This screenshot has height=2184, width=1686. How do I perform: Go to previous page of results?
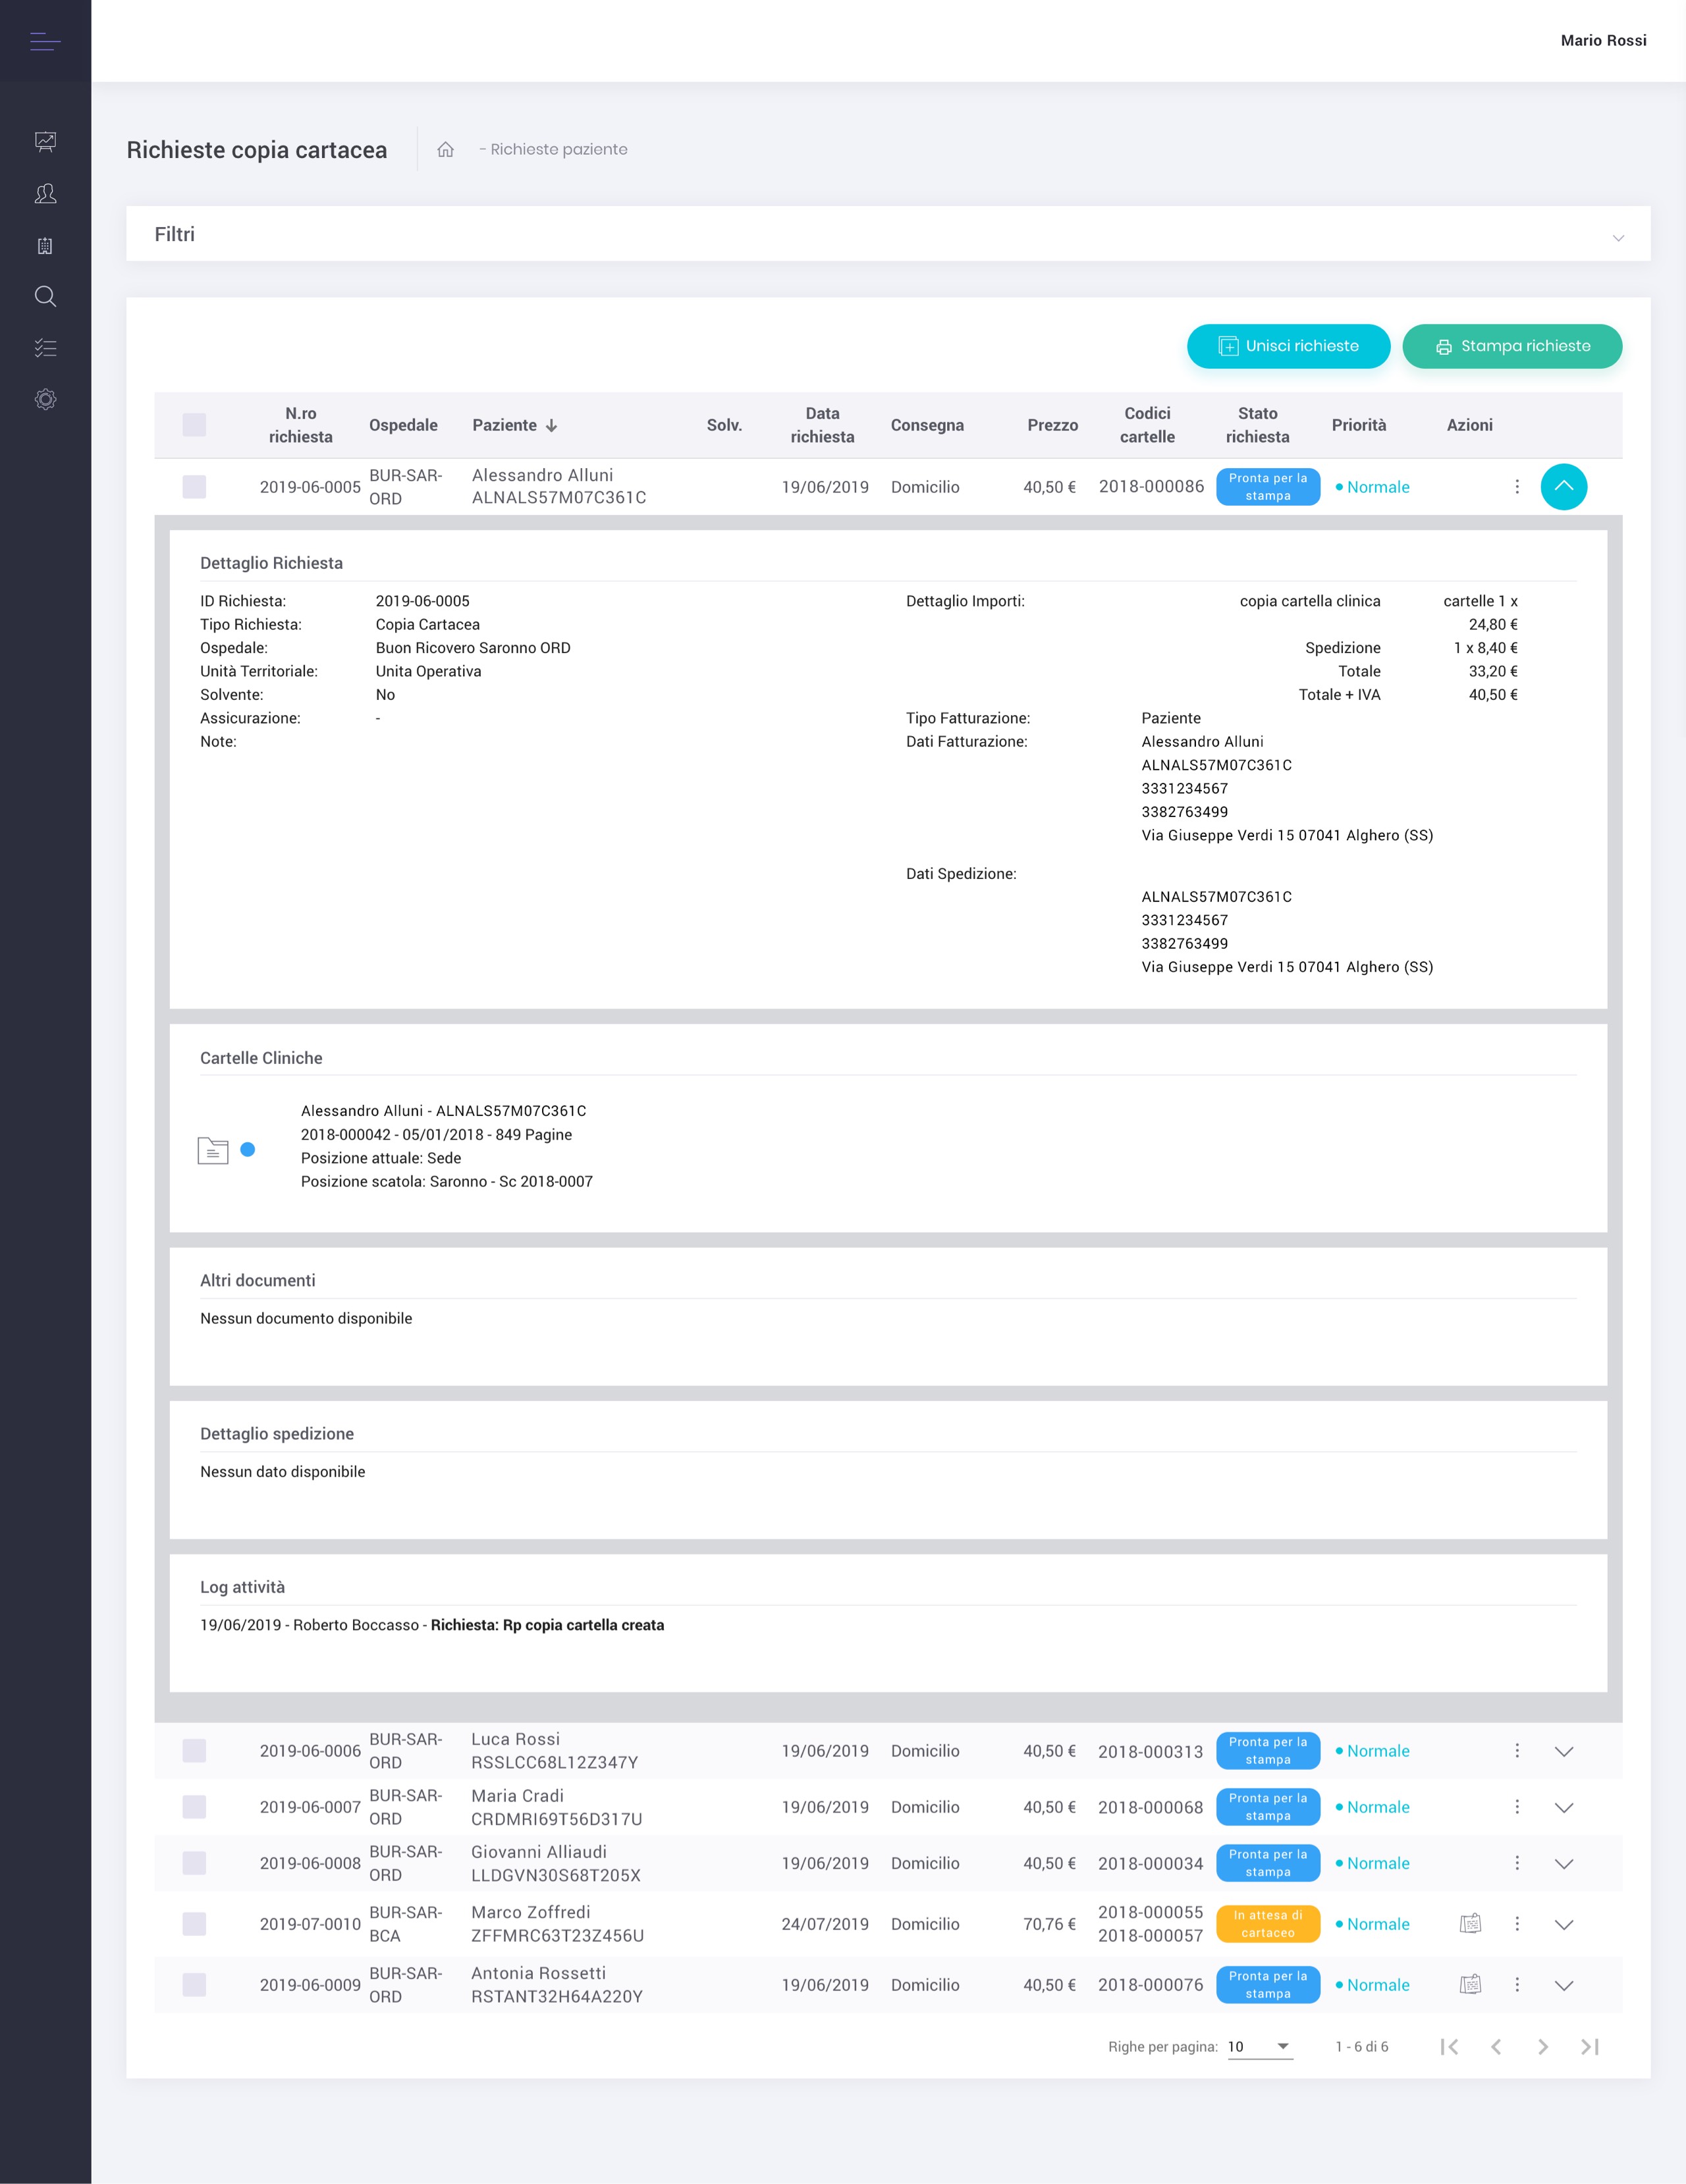coord(1496,2047)
